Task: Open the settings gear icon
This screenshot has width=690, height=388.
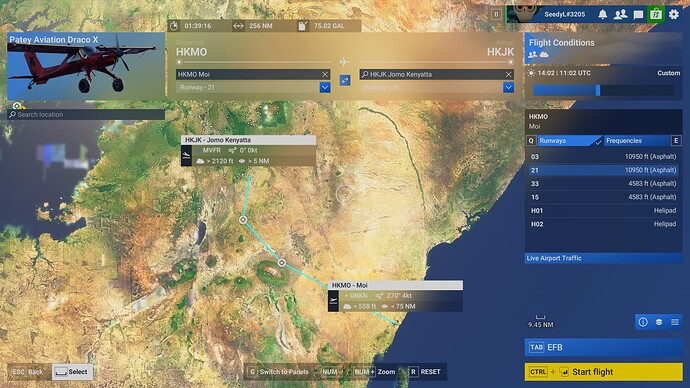Action: [x=674, y=15]
